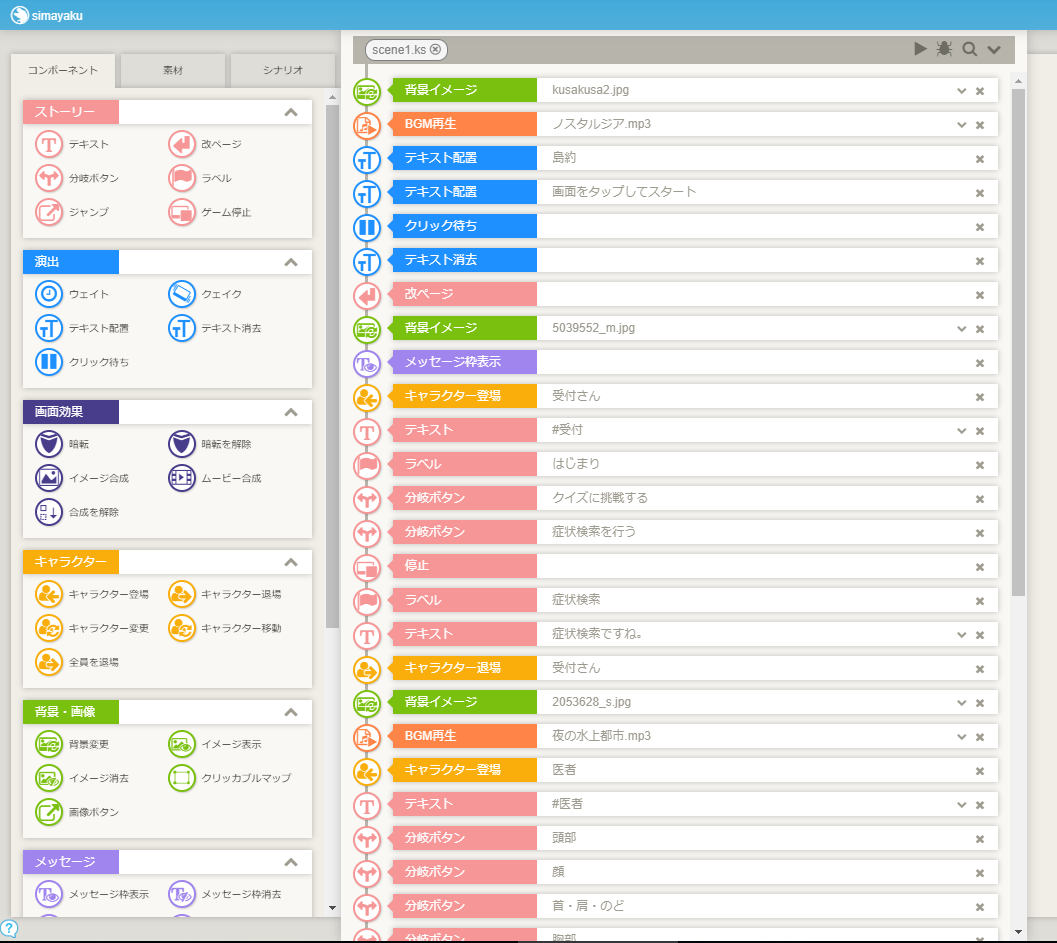Pick メッセージ枠表示 component in メッセージ panel
1057x943 pixels.
click(49, 894)
